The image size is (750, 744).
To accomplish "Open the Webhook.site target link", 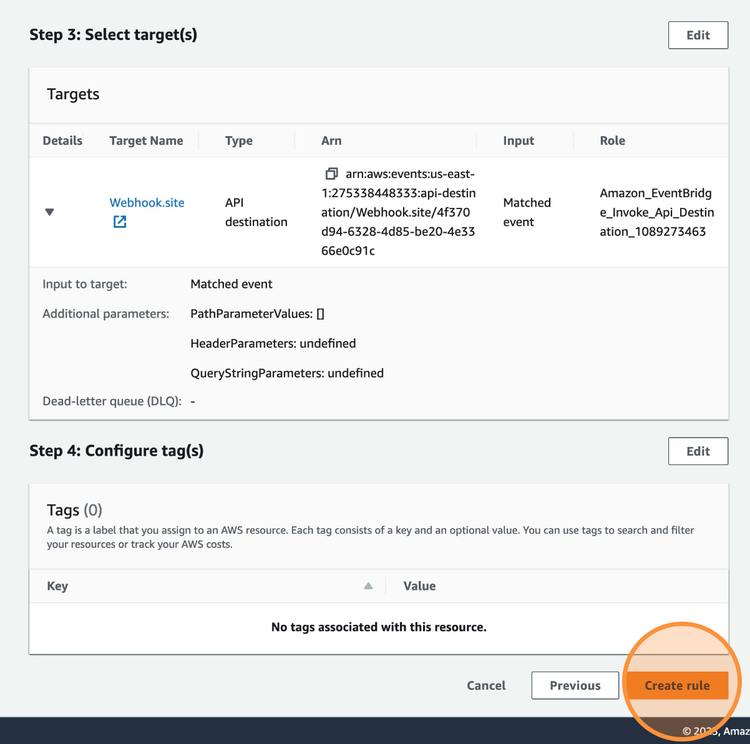I will click(x=146, y=202).
